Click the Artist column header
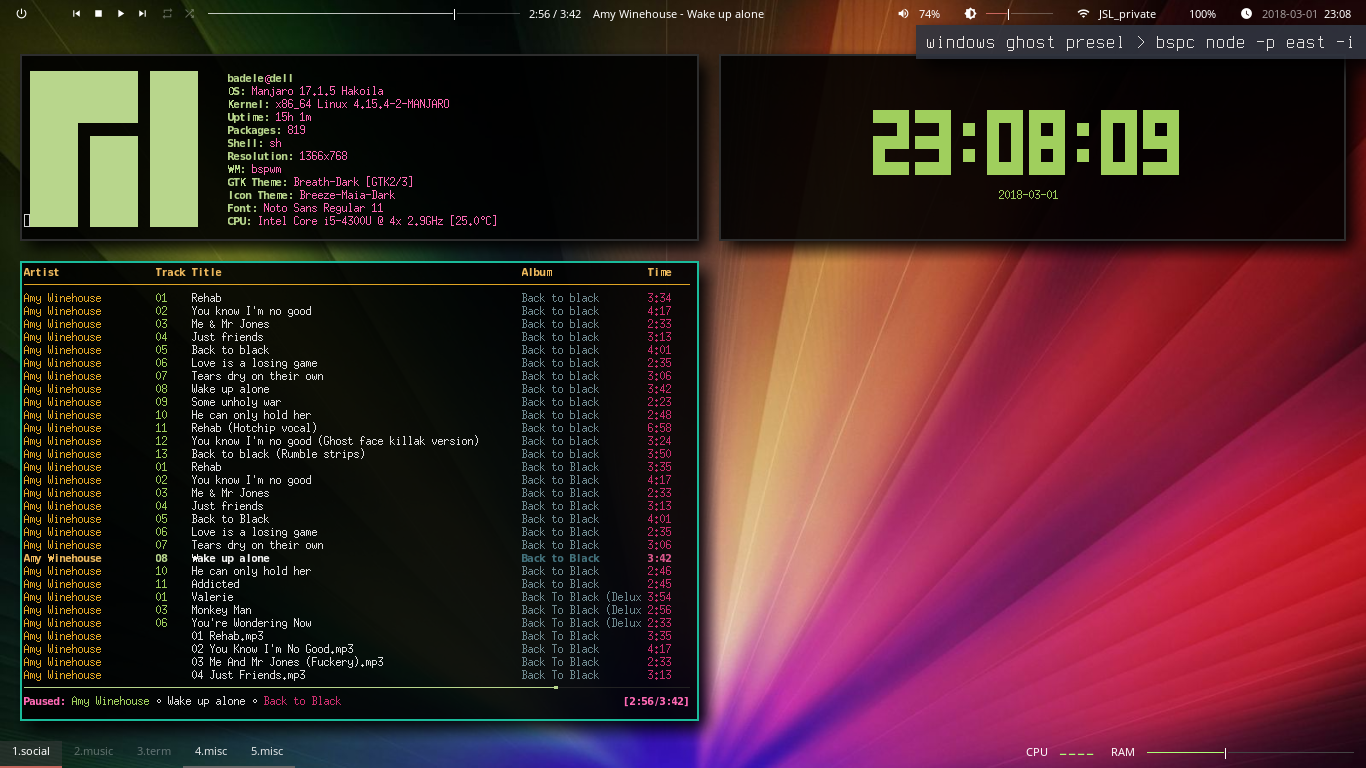 pyautogui.click(x=41, y=272)
